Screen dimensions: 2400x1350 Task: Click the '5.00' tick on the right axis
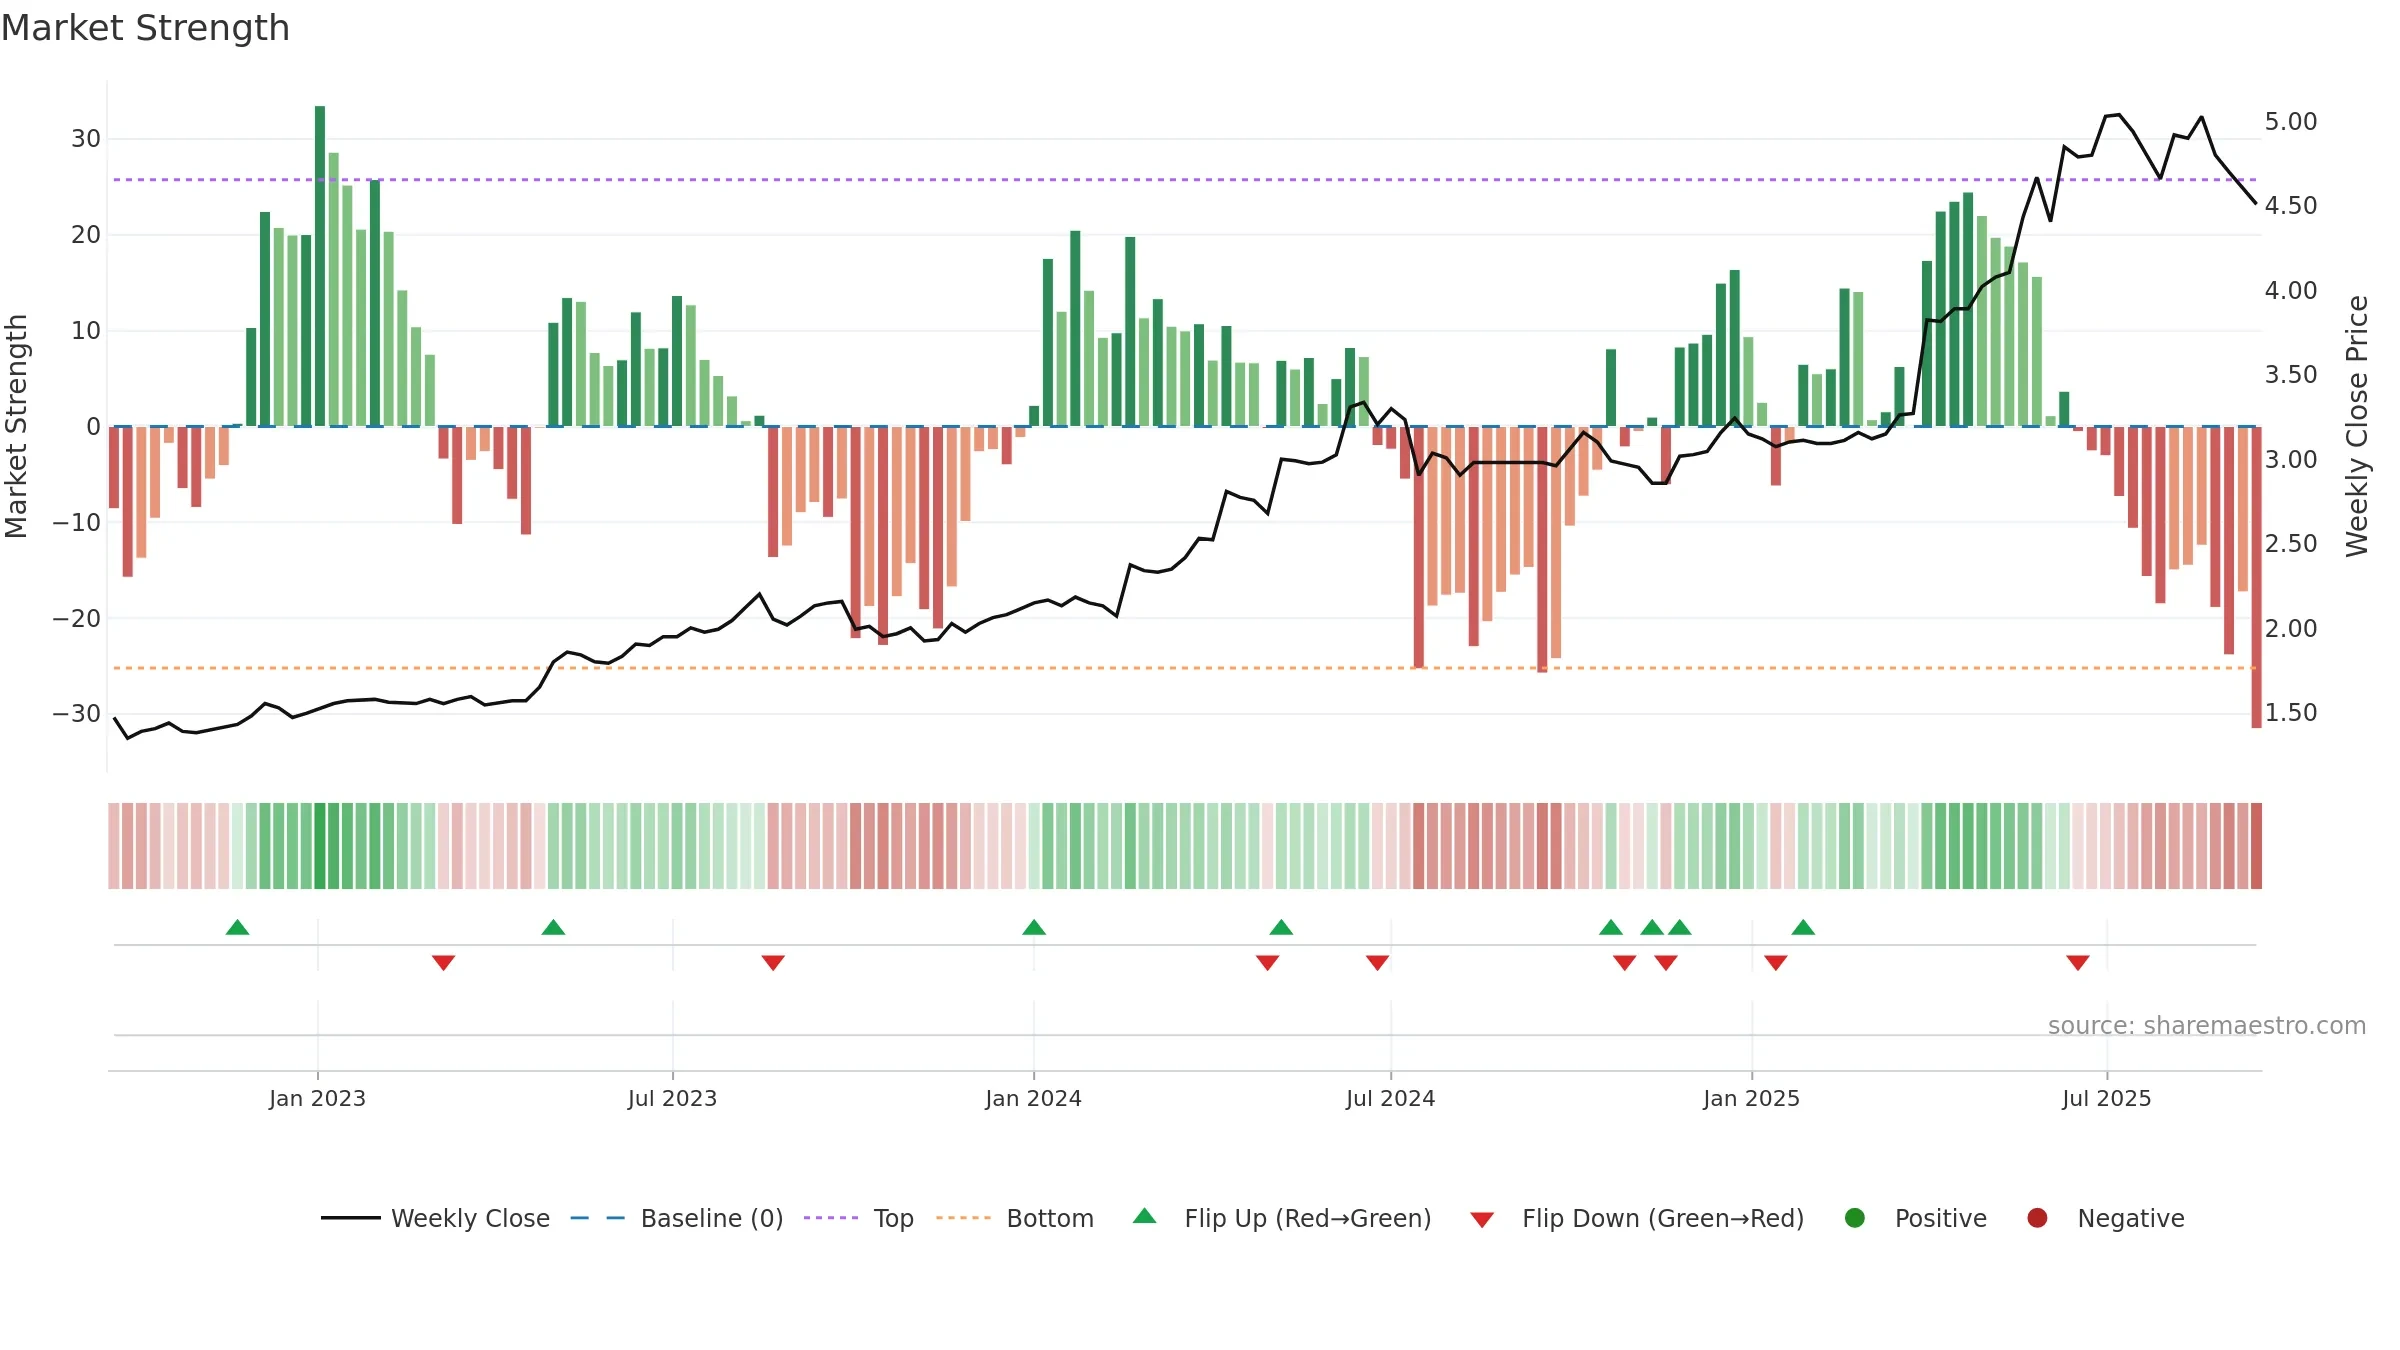pos(2291,122)
